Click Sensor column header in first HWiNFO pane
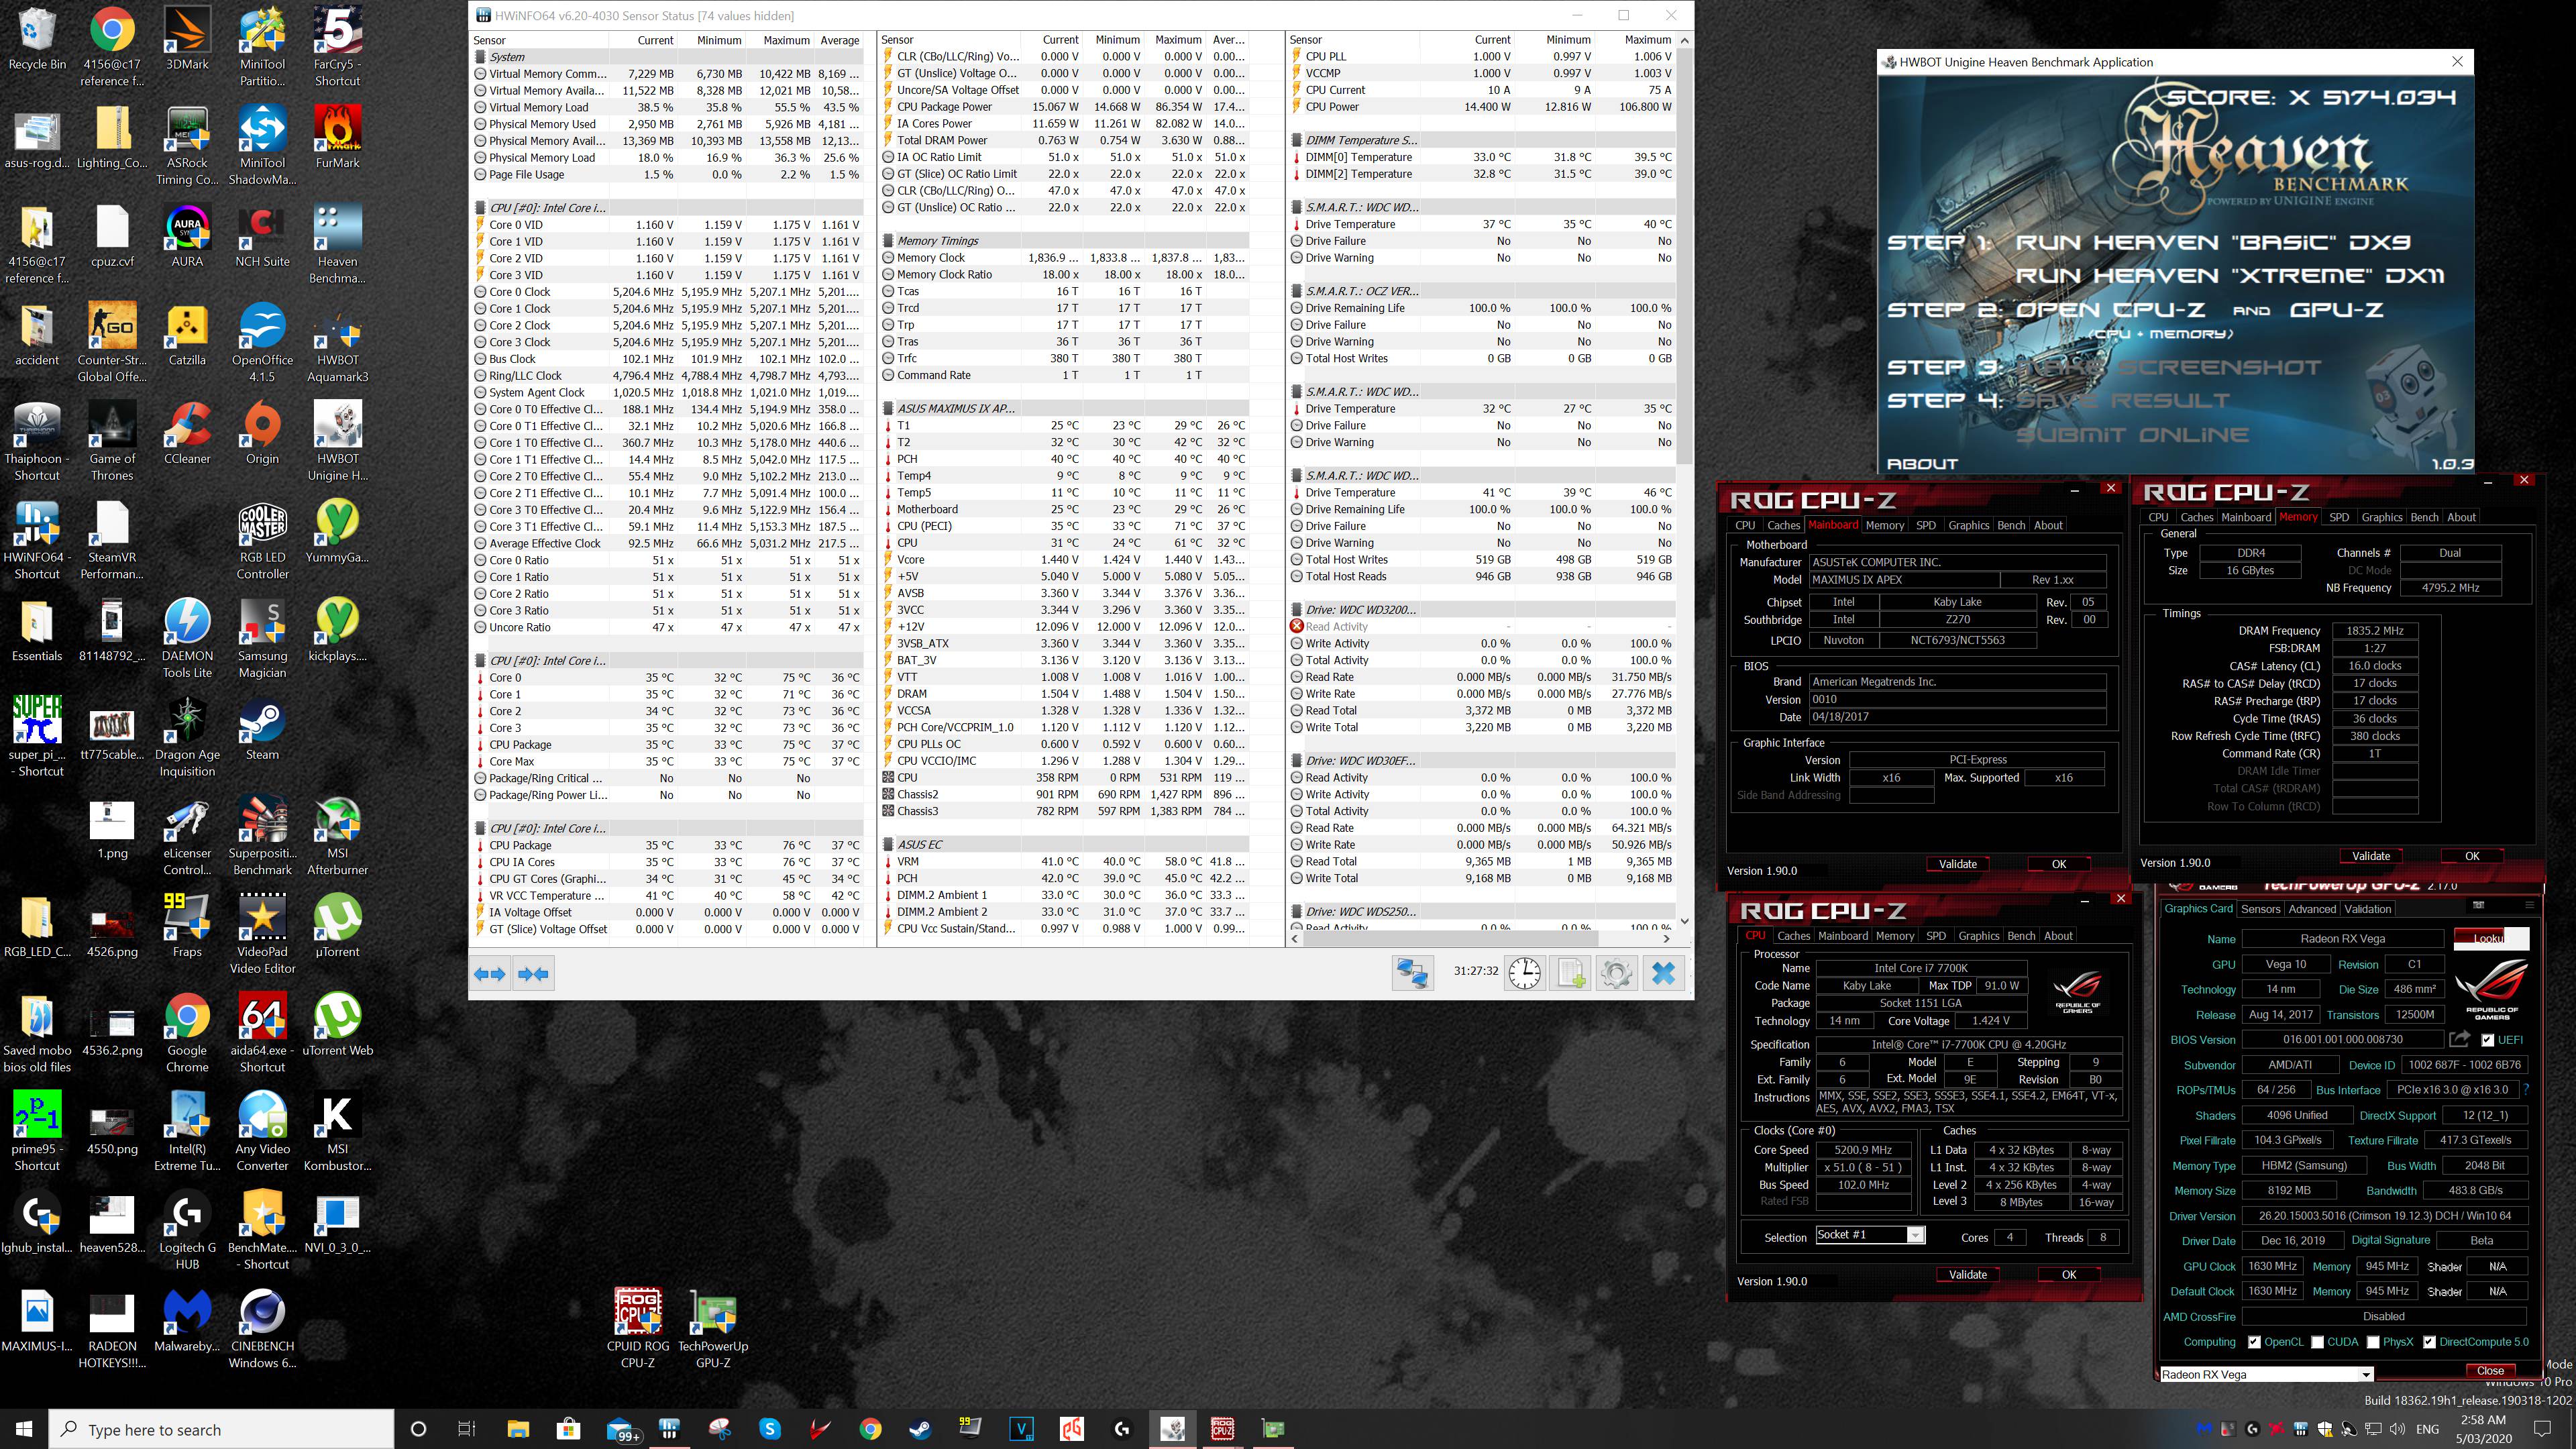2576x1449 pixels. tap(540, 40)
